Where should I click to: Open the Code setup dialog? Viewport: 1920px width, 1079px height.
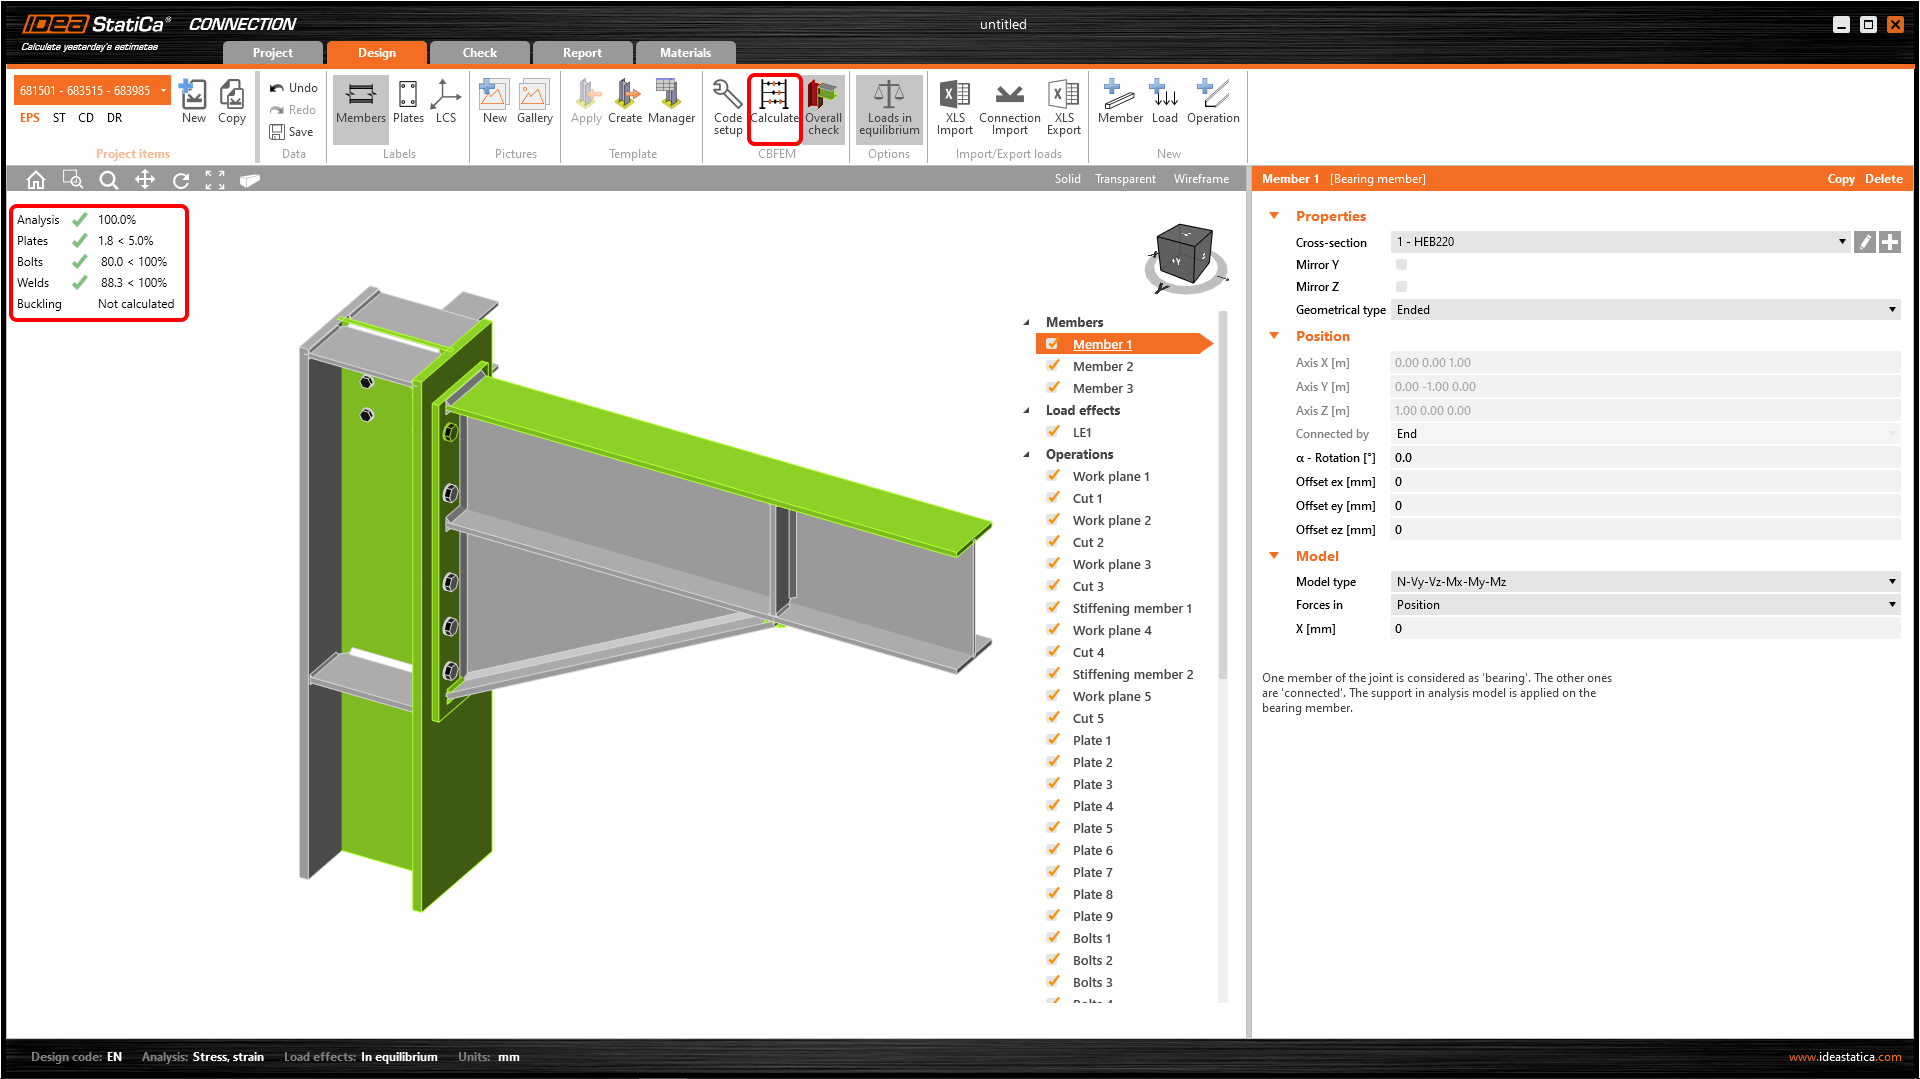(x=727, y=107)
